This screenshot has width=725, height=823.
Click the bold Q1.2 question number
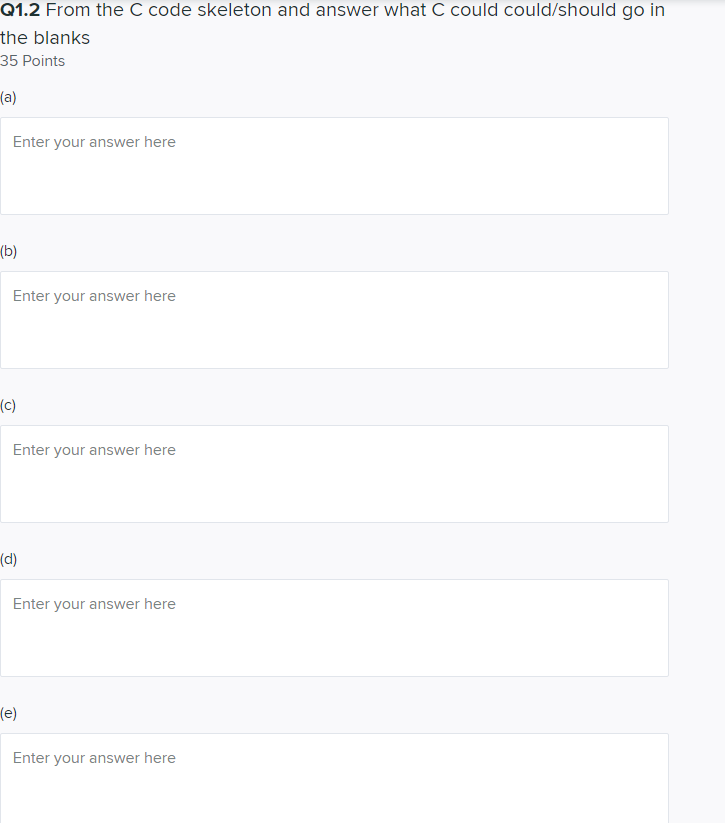click(20, 10)
